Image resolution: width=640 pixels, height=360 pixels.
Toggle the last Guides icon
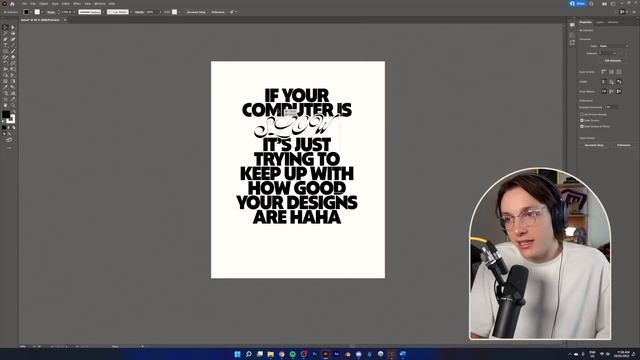click(619, 82)
